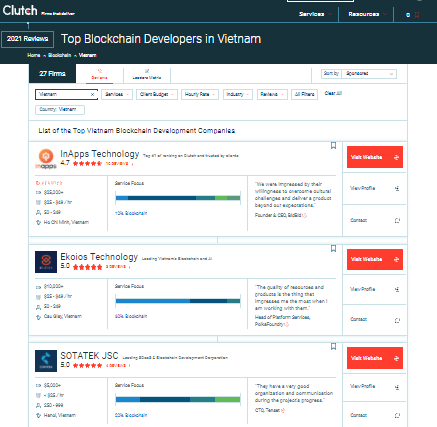The height and width of the screenshot is (427, 437).
Task: Click the Clear All link
Action: (333, 93)
